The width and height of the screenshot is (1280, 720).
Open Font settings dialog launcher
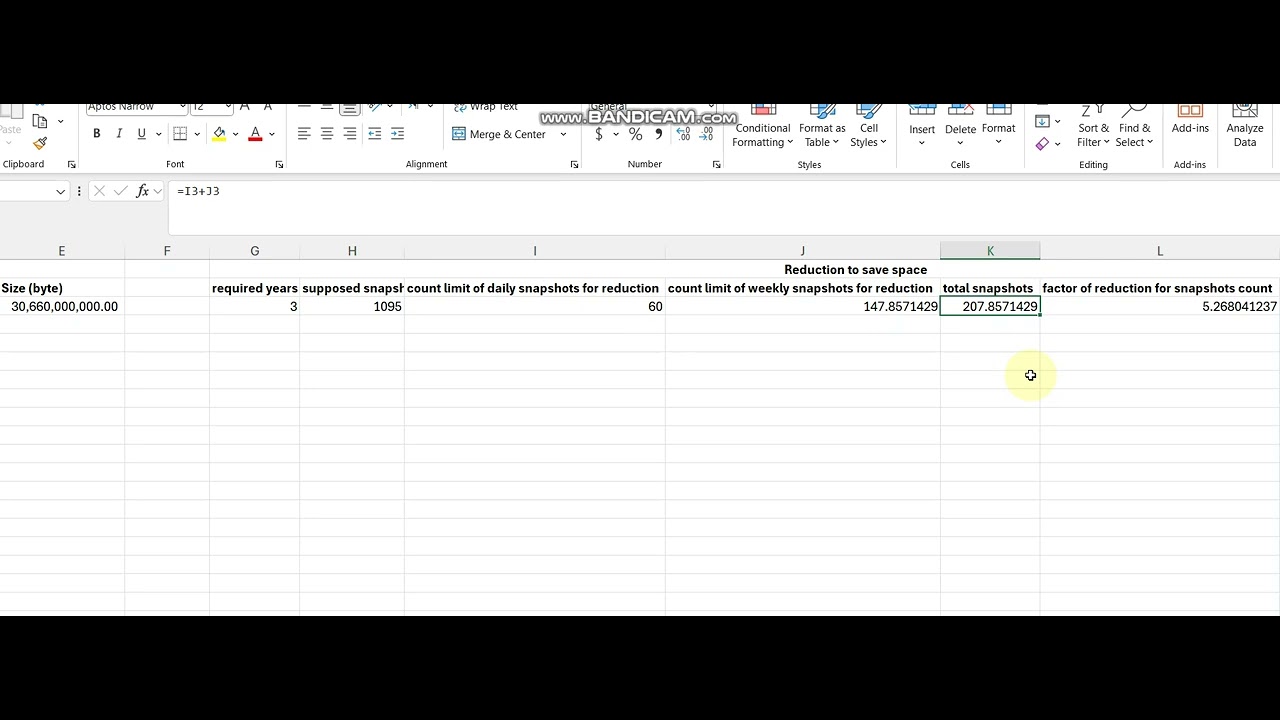coord(279,164)
